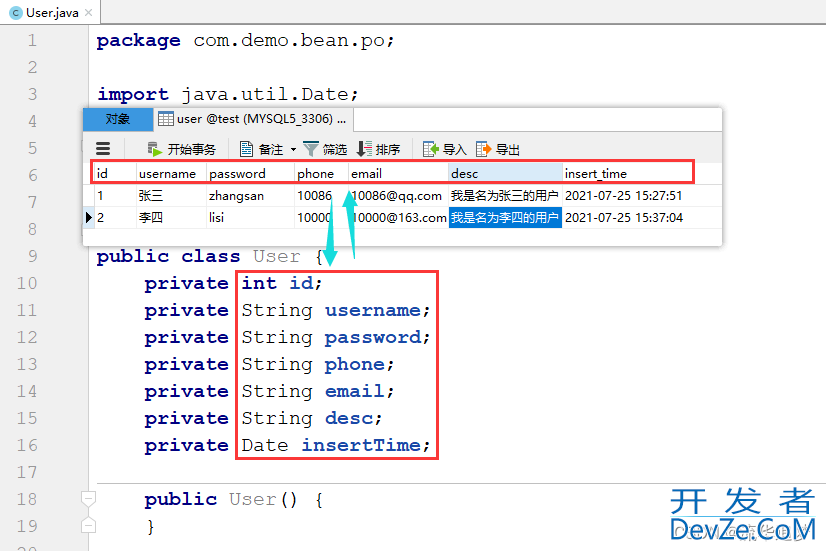826x551 pixels.
Task: Click com.demo.bean.po package name
Action: point(289,41)
